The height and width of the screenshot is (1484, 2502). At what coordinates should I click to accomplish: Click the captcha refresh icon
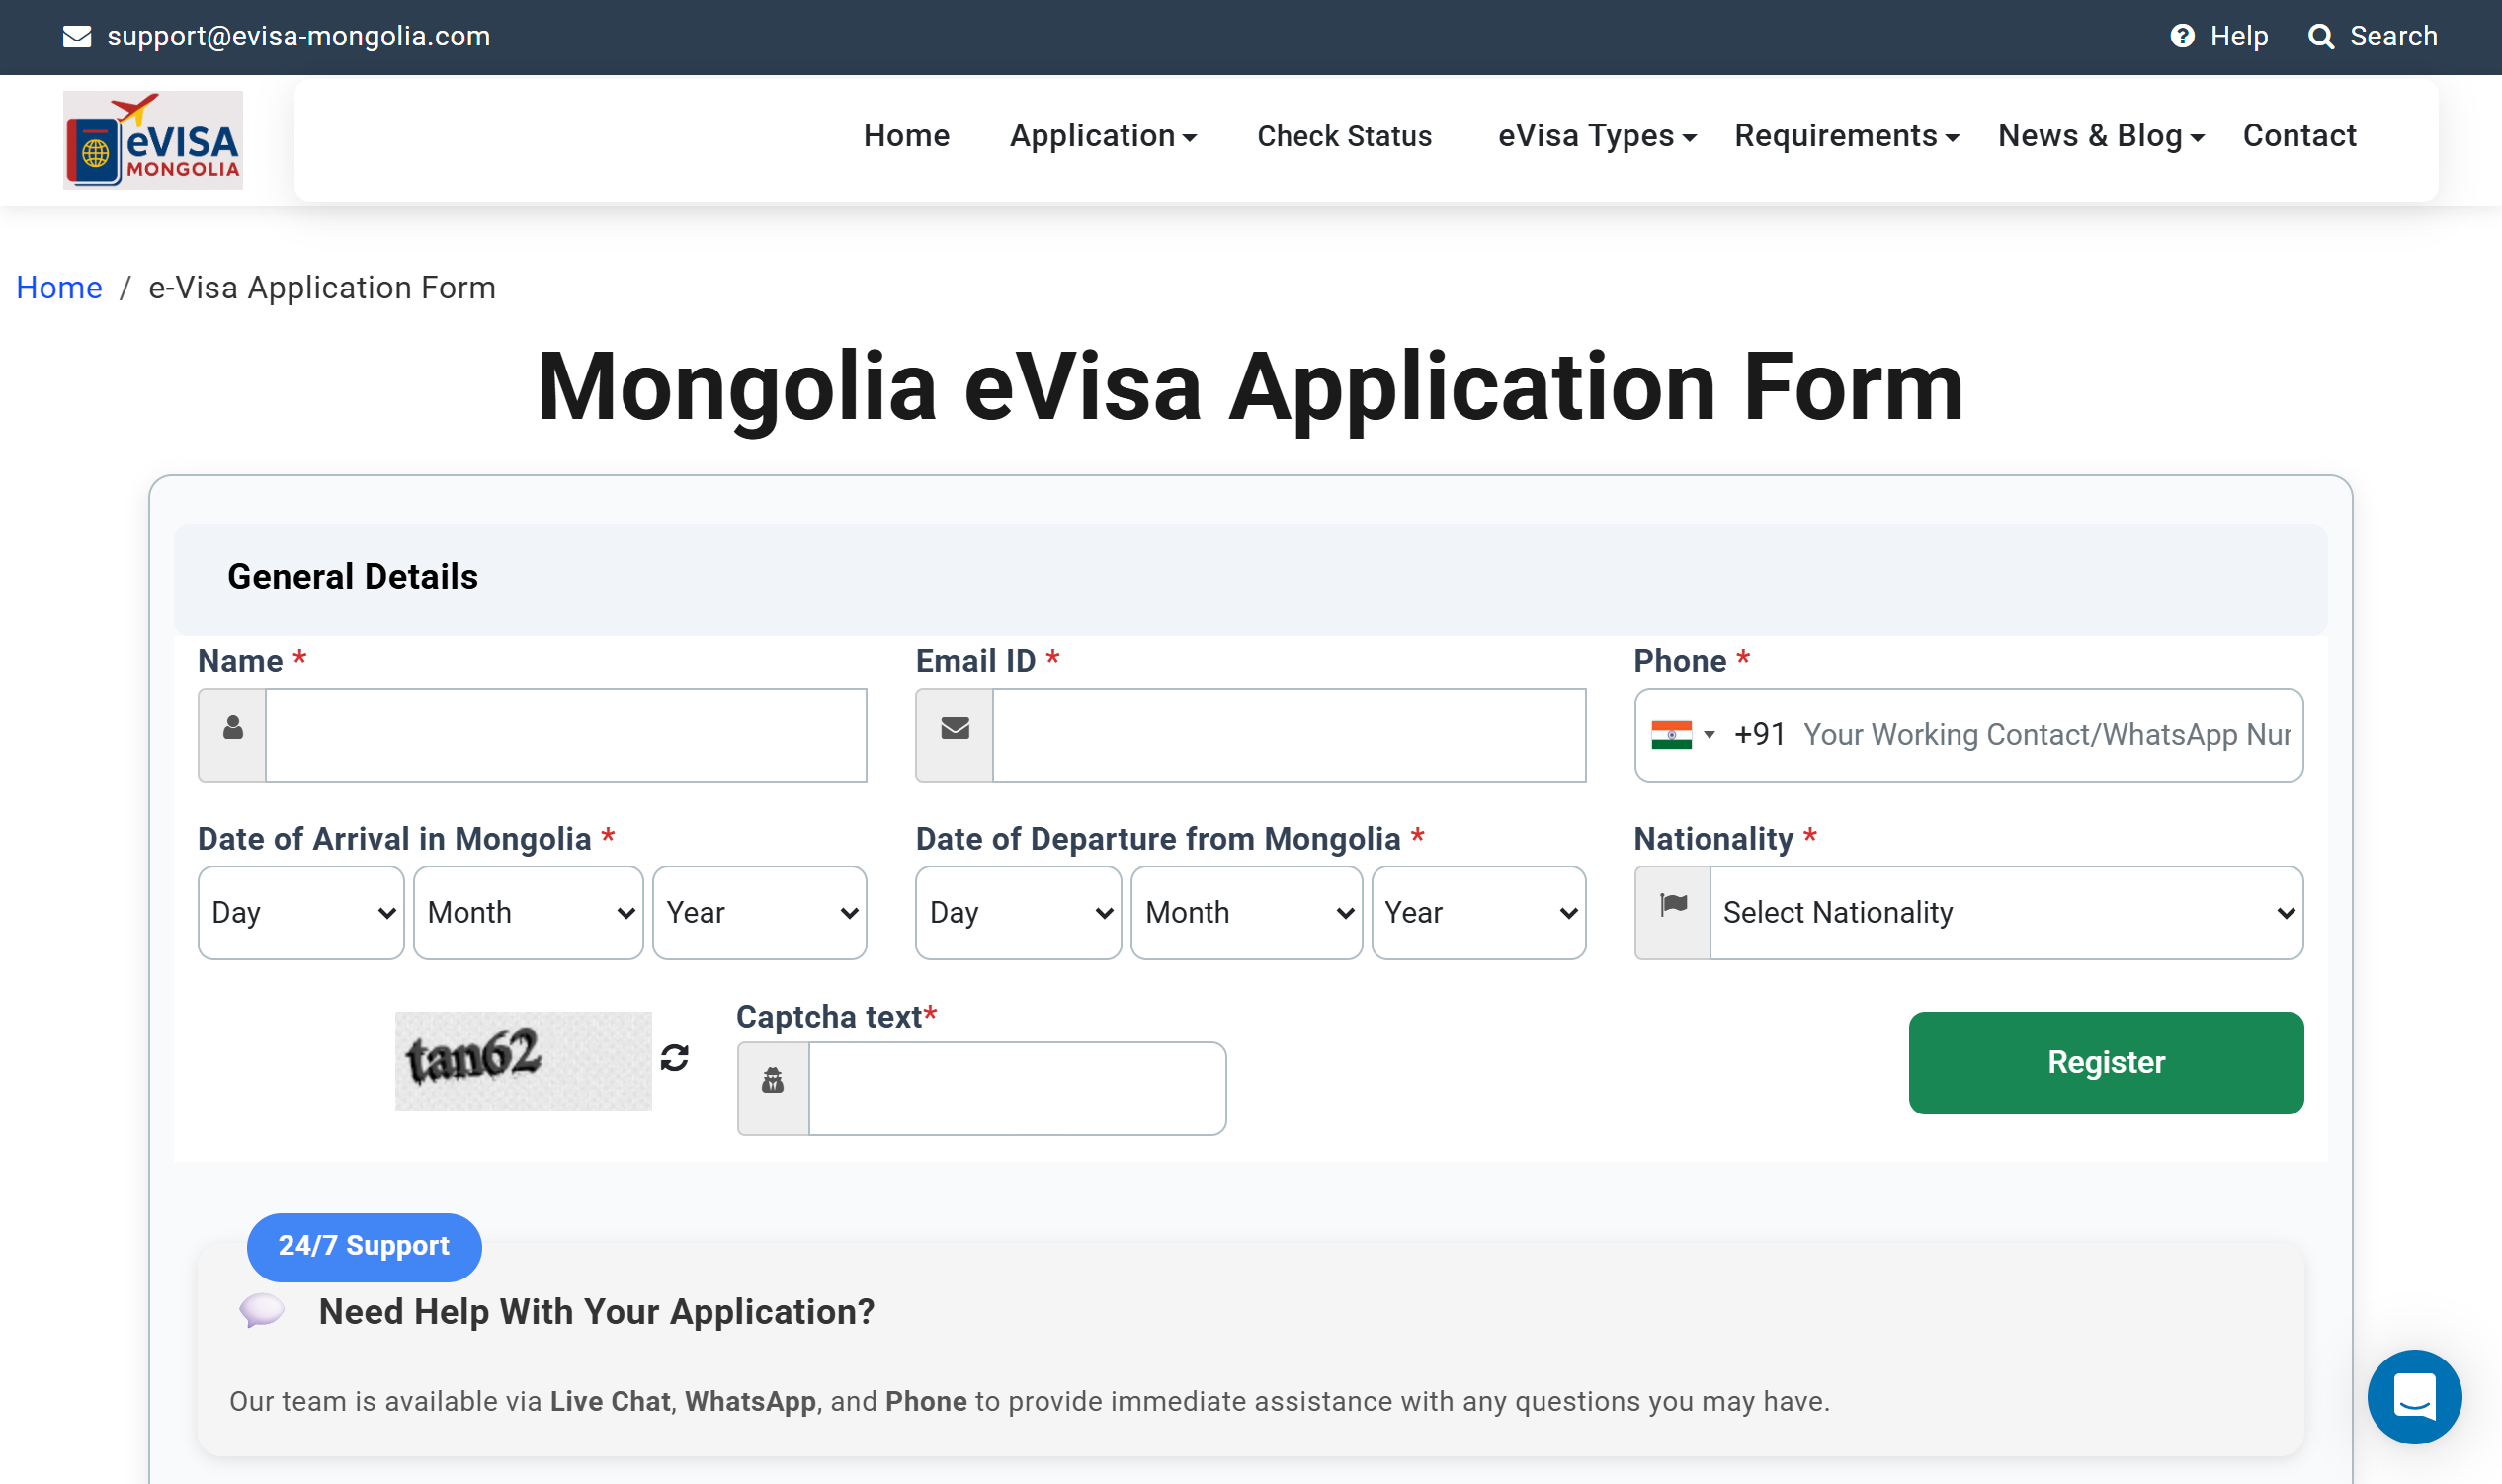coord(675,1058)
